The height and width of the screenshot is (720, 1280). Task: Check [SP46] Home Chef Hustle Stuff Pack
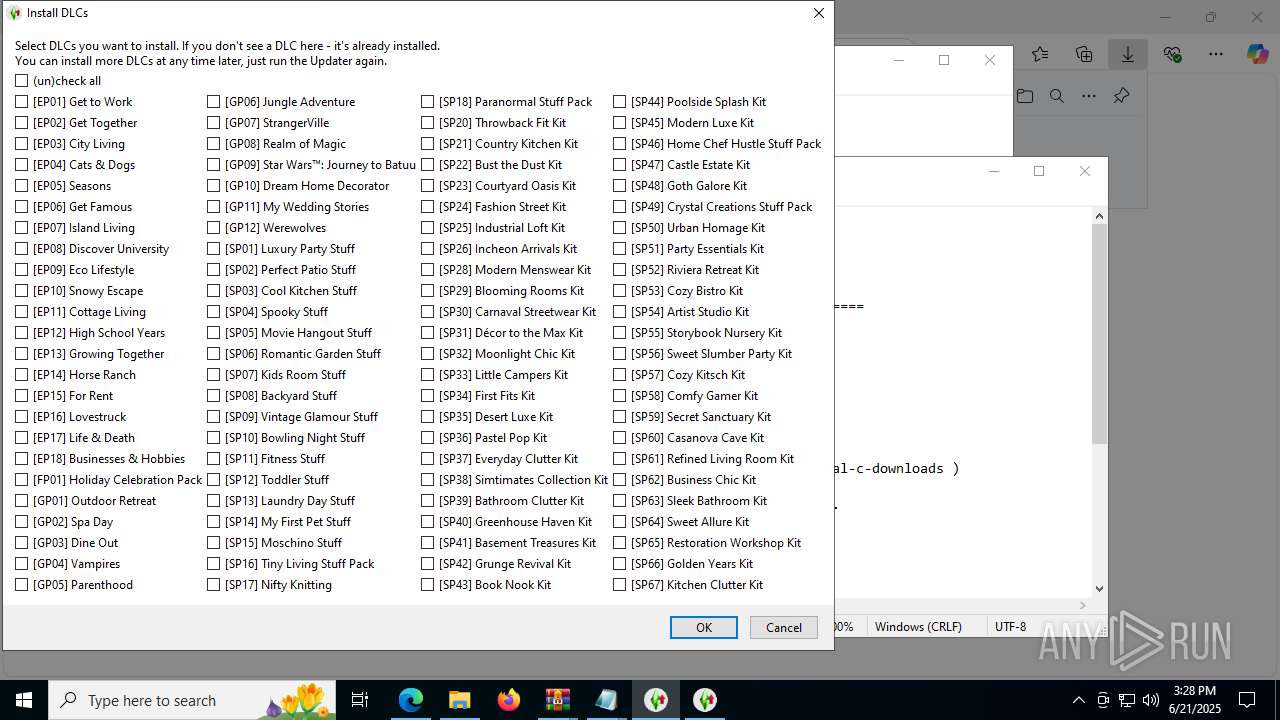point(620,144)
